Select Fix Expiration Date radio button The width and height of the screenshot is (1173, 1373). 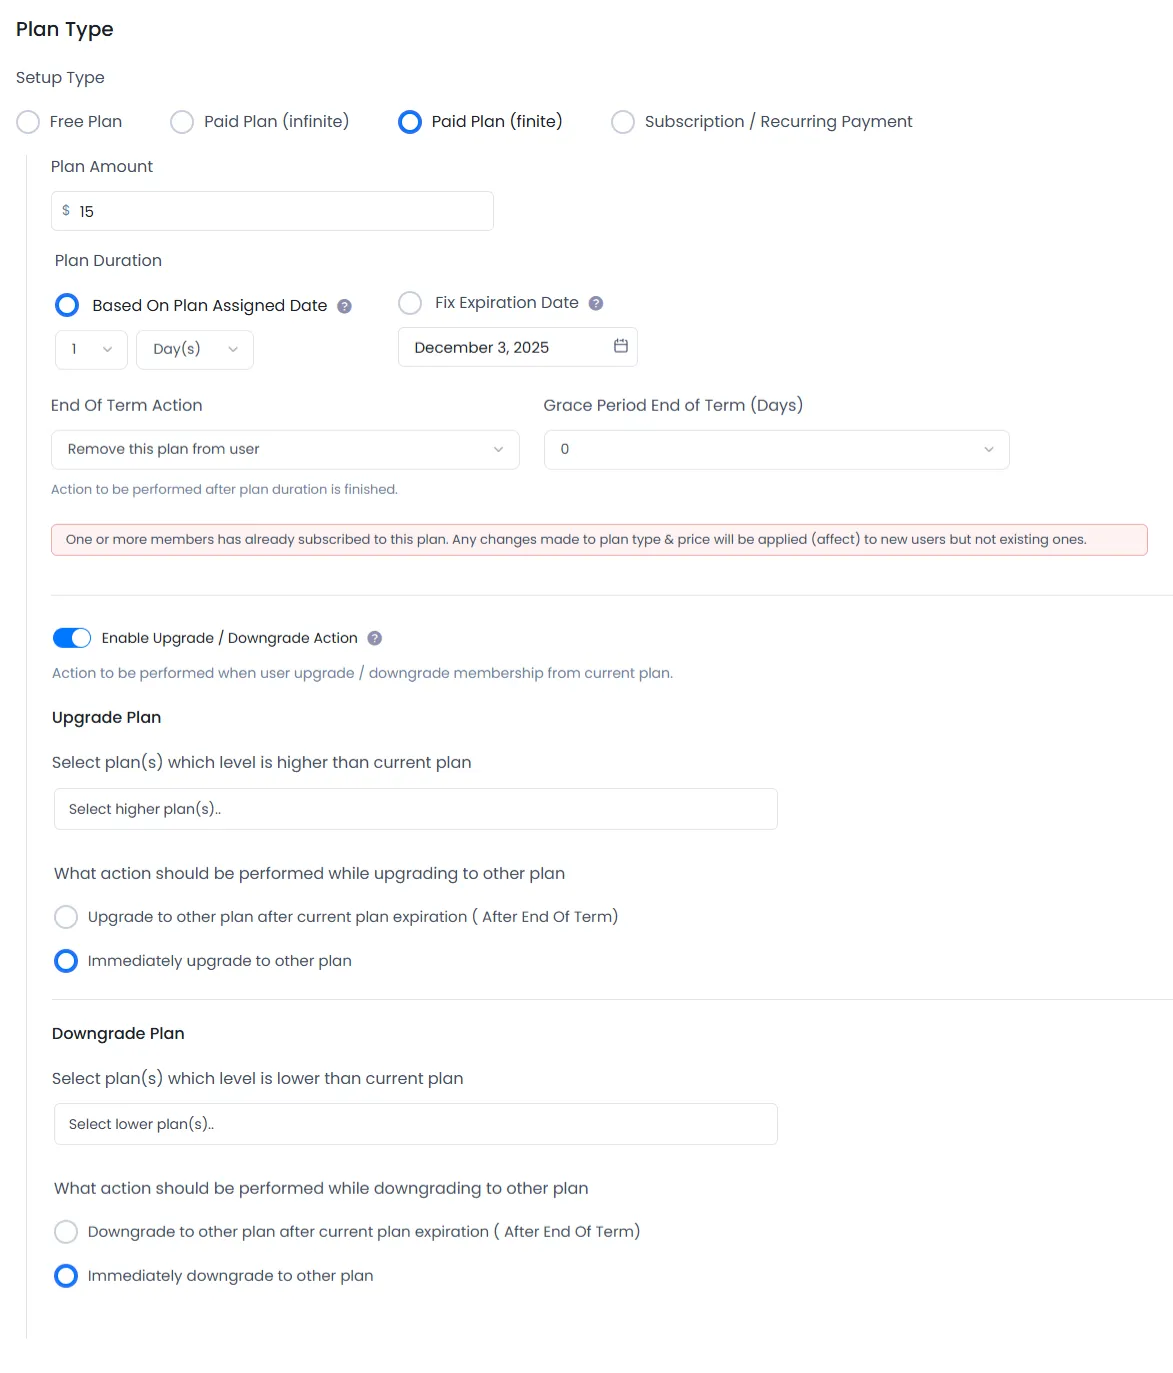pyautogui.click(x=410, y=303)
